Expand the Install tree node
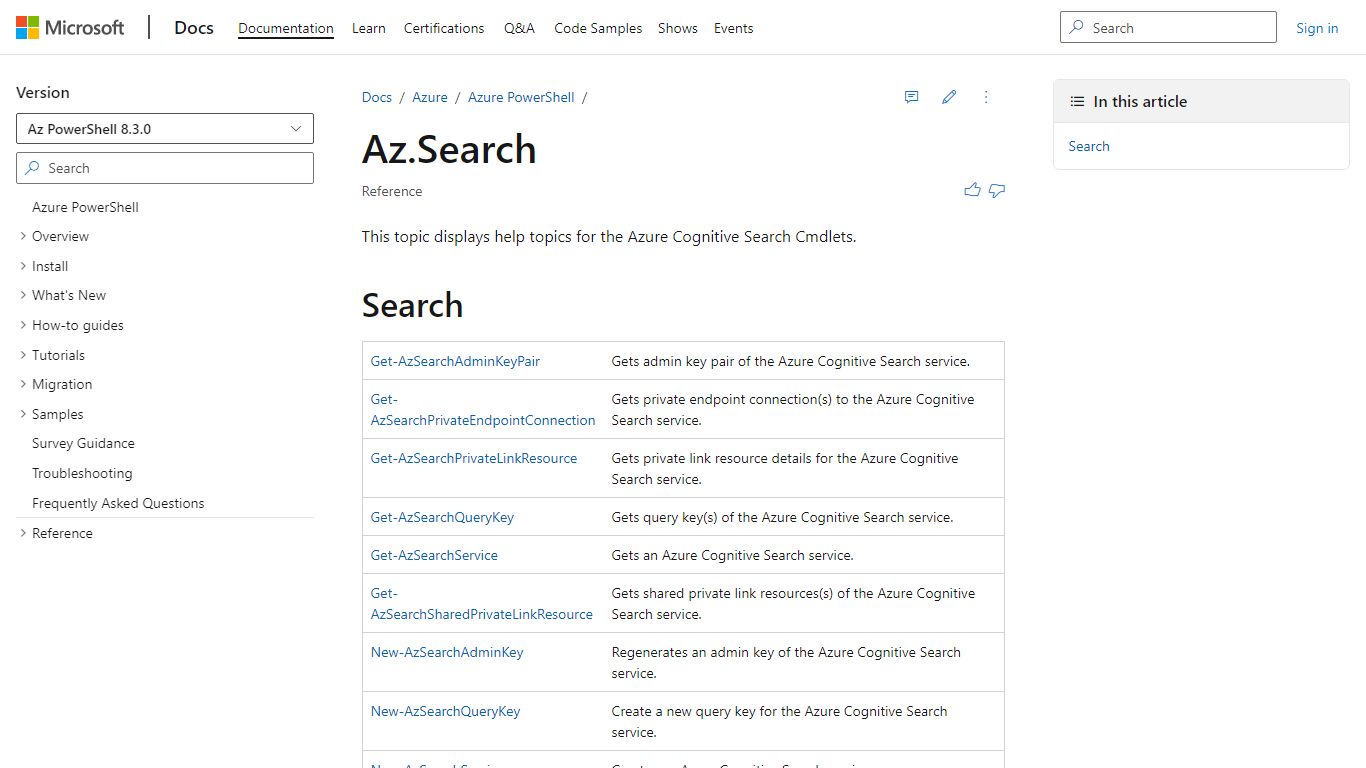This screenshot has height=768, width=1366. click(x=23, y=266)
